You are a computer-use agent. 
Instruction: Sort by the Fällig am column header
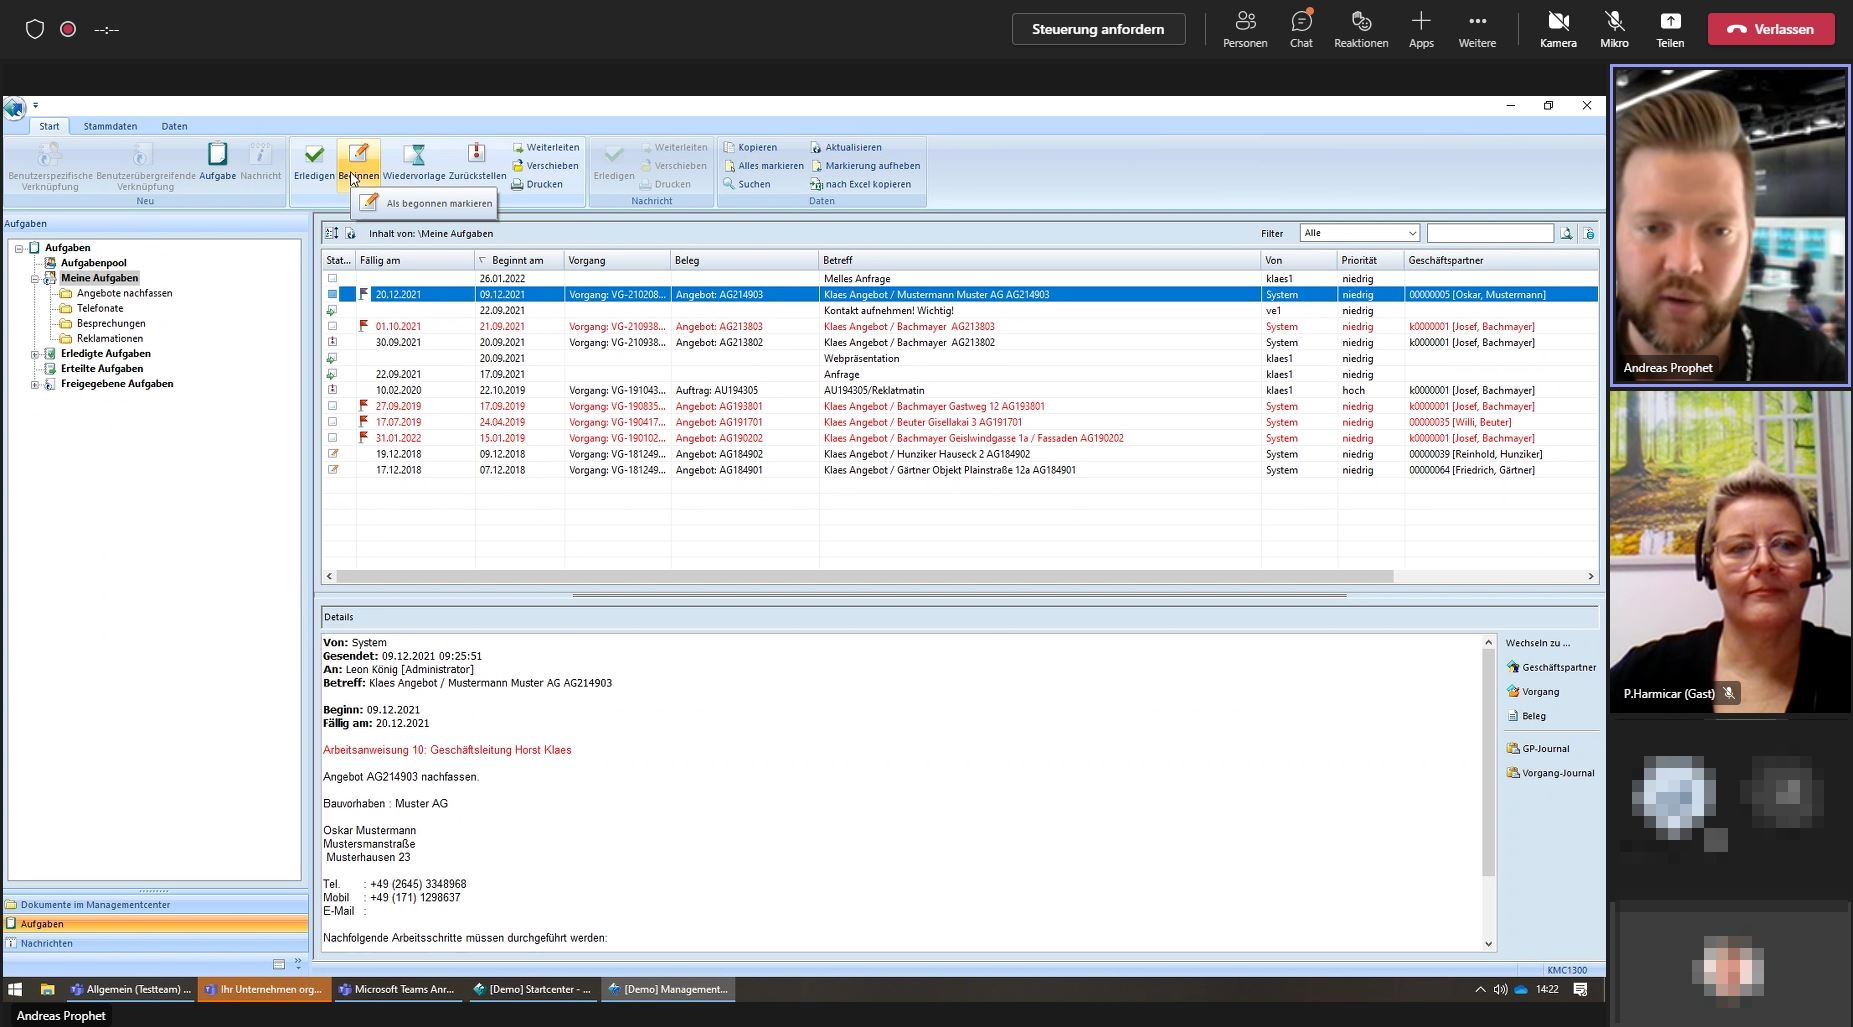coord(415,260)
